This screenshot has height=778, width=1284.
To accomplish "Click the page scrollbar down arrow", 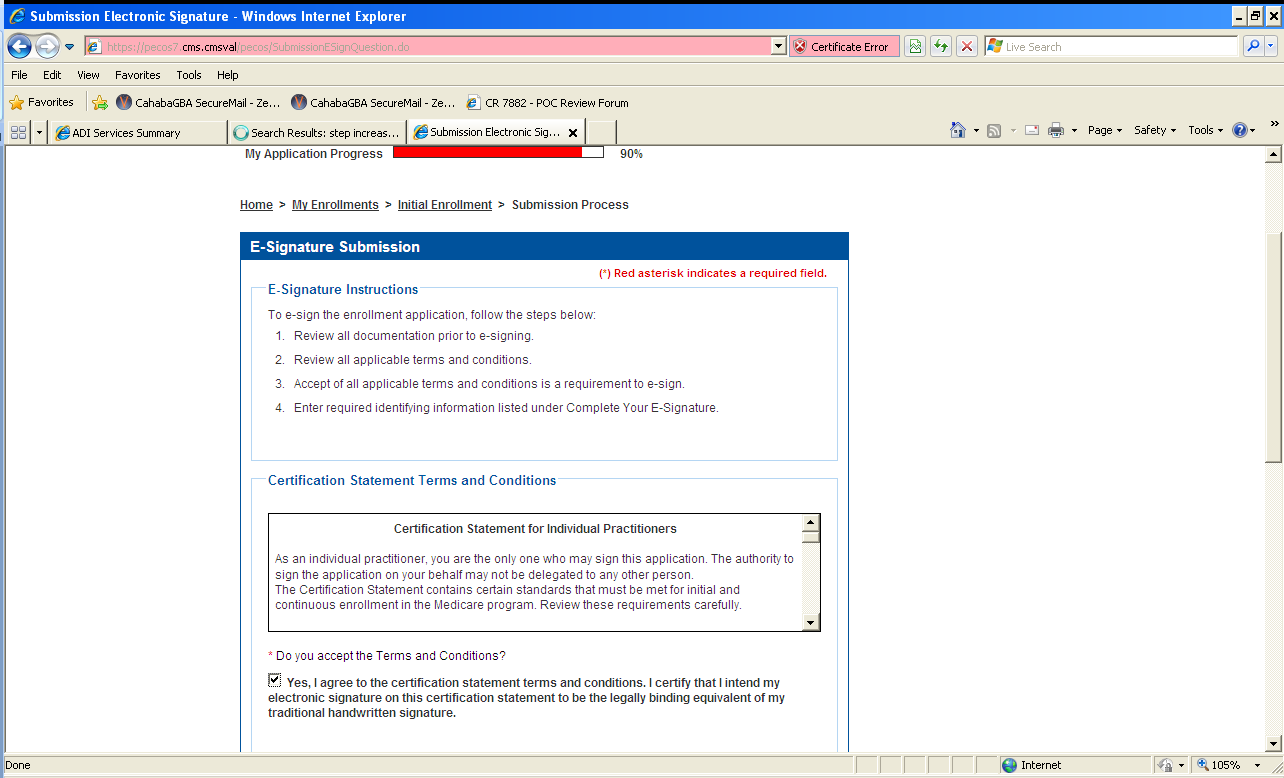I will (x=1274, y=744).
